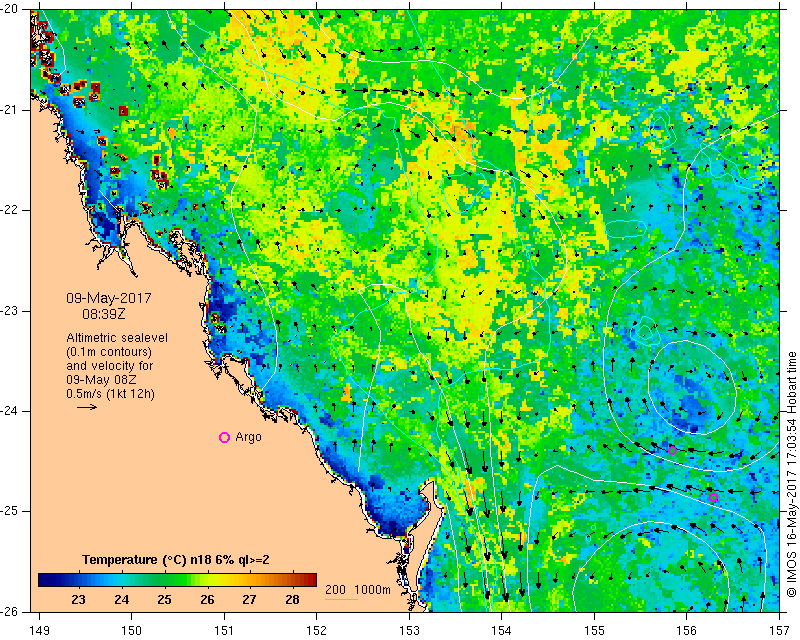Viewport: 800px width, 640px height.
Task: Click the 157 longitude axis label
Action: point(780,631)
